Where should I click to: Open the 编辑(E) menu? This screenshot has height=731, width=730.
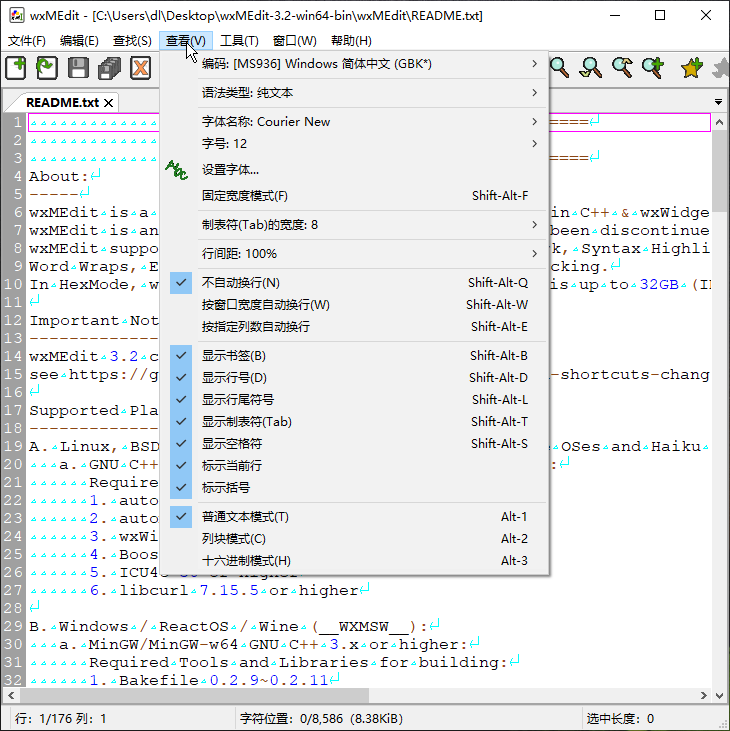click(x=79, y=41)
